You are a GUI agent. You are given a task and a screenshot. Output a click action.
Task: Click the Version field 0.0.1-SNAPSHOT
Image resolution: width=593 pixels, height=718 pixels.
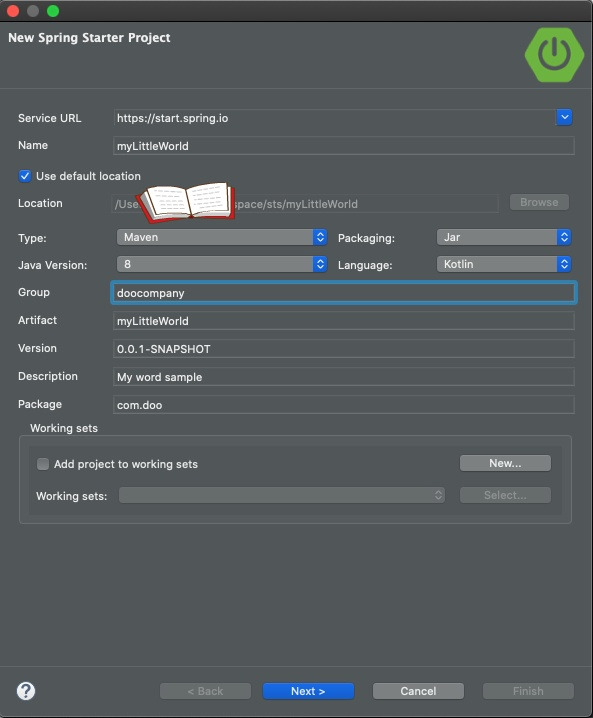point(343,348)
